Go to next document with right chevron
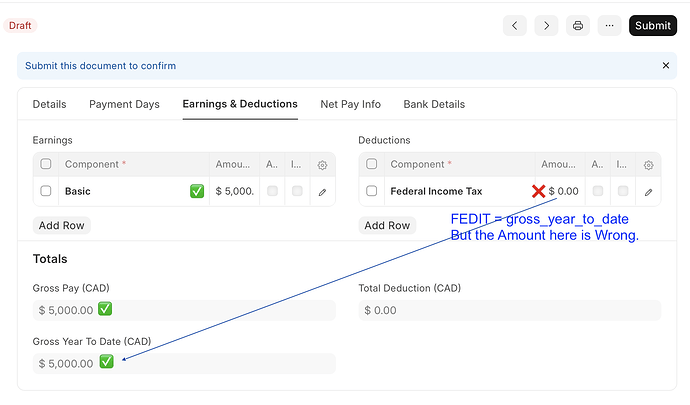Image resolution: width=690 pixels, height=405 pixels. (546, 26)
